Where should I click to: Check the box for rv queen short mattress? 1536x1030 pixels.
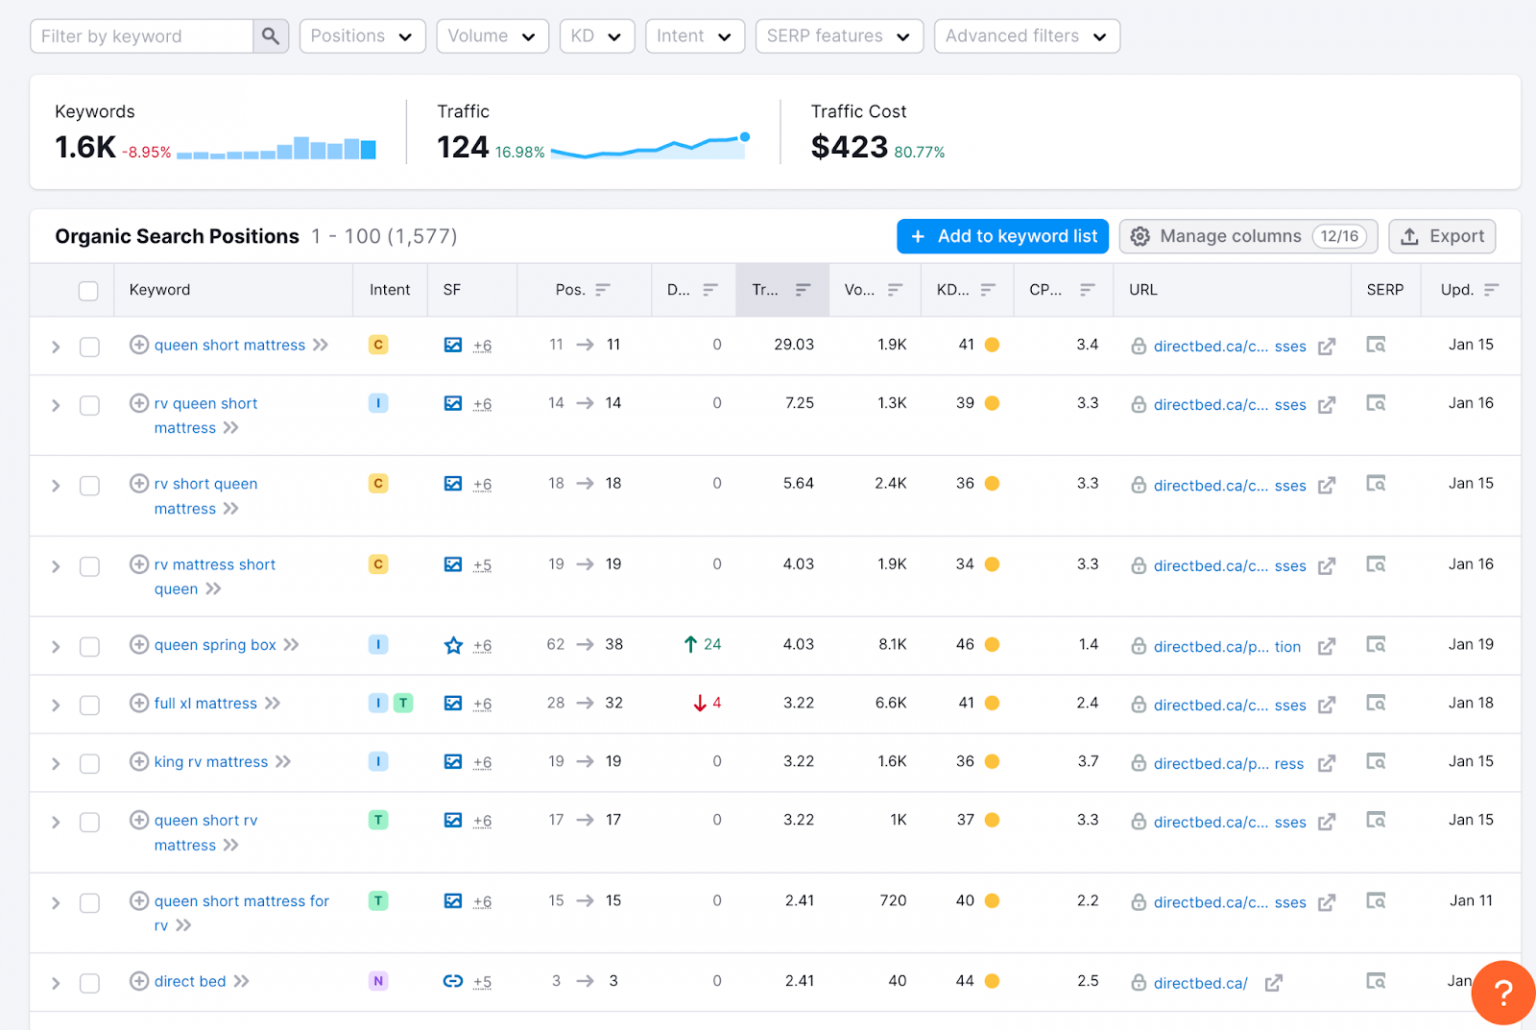(90, 405)
